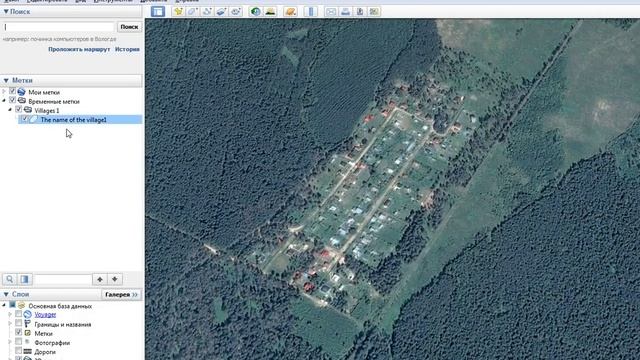The width and height of the screenshot is (640, 360).
Task: Enable the Voyager layer checkbox
Action: pyautogui.click(x=19, y=314)
